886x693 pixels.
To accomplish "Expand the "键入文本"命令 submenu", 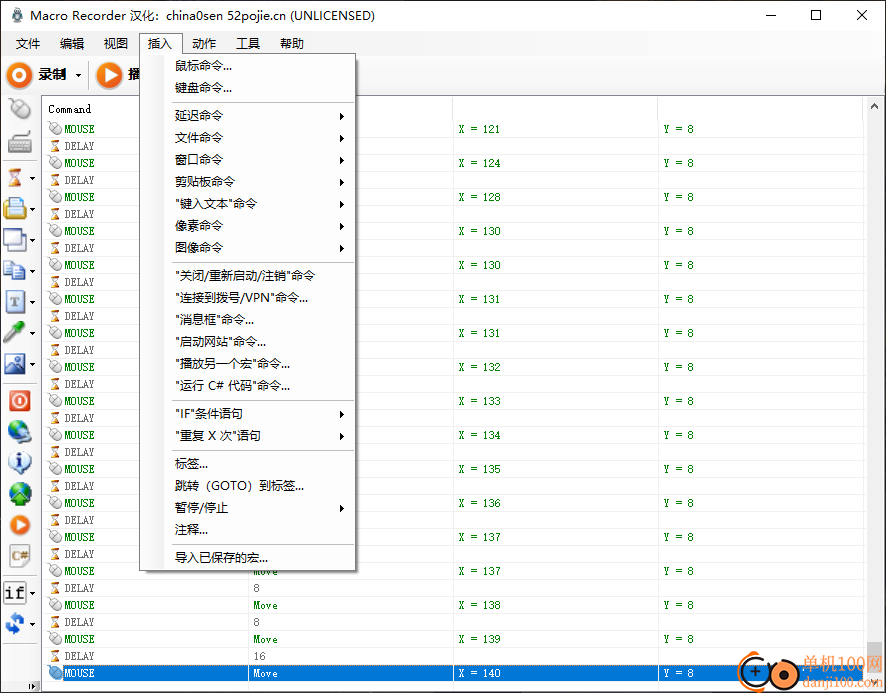I will tap(247, 204).
